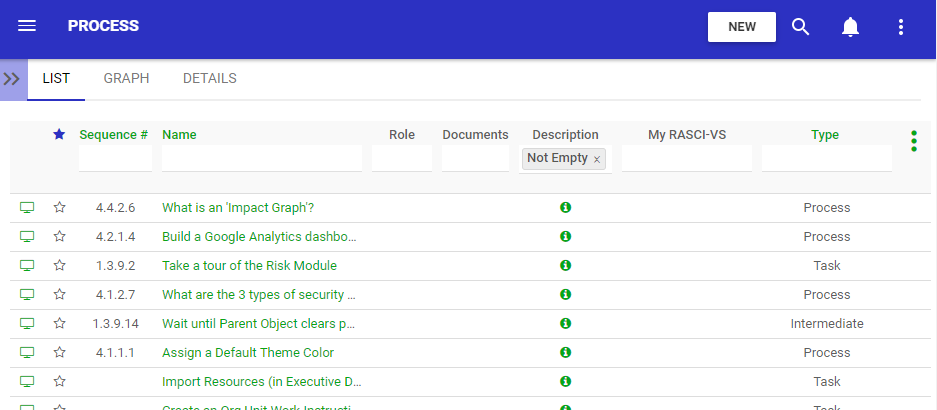The width and height of the screenshot is (937, 410).
Task: Click description info icon for Risk Module row
Action: [x=565, y=266]
